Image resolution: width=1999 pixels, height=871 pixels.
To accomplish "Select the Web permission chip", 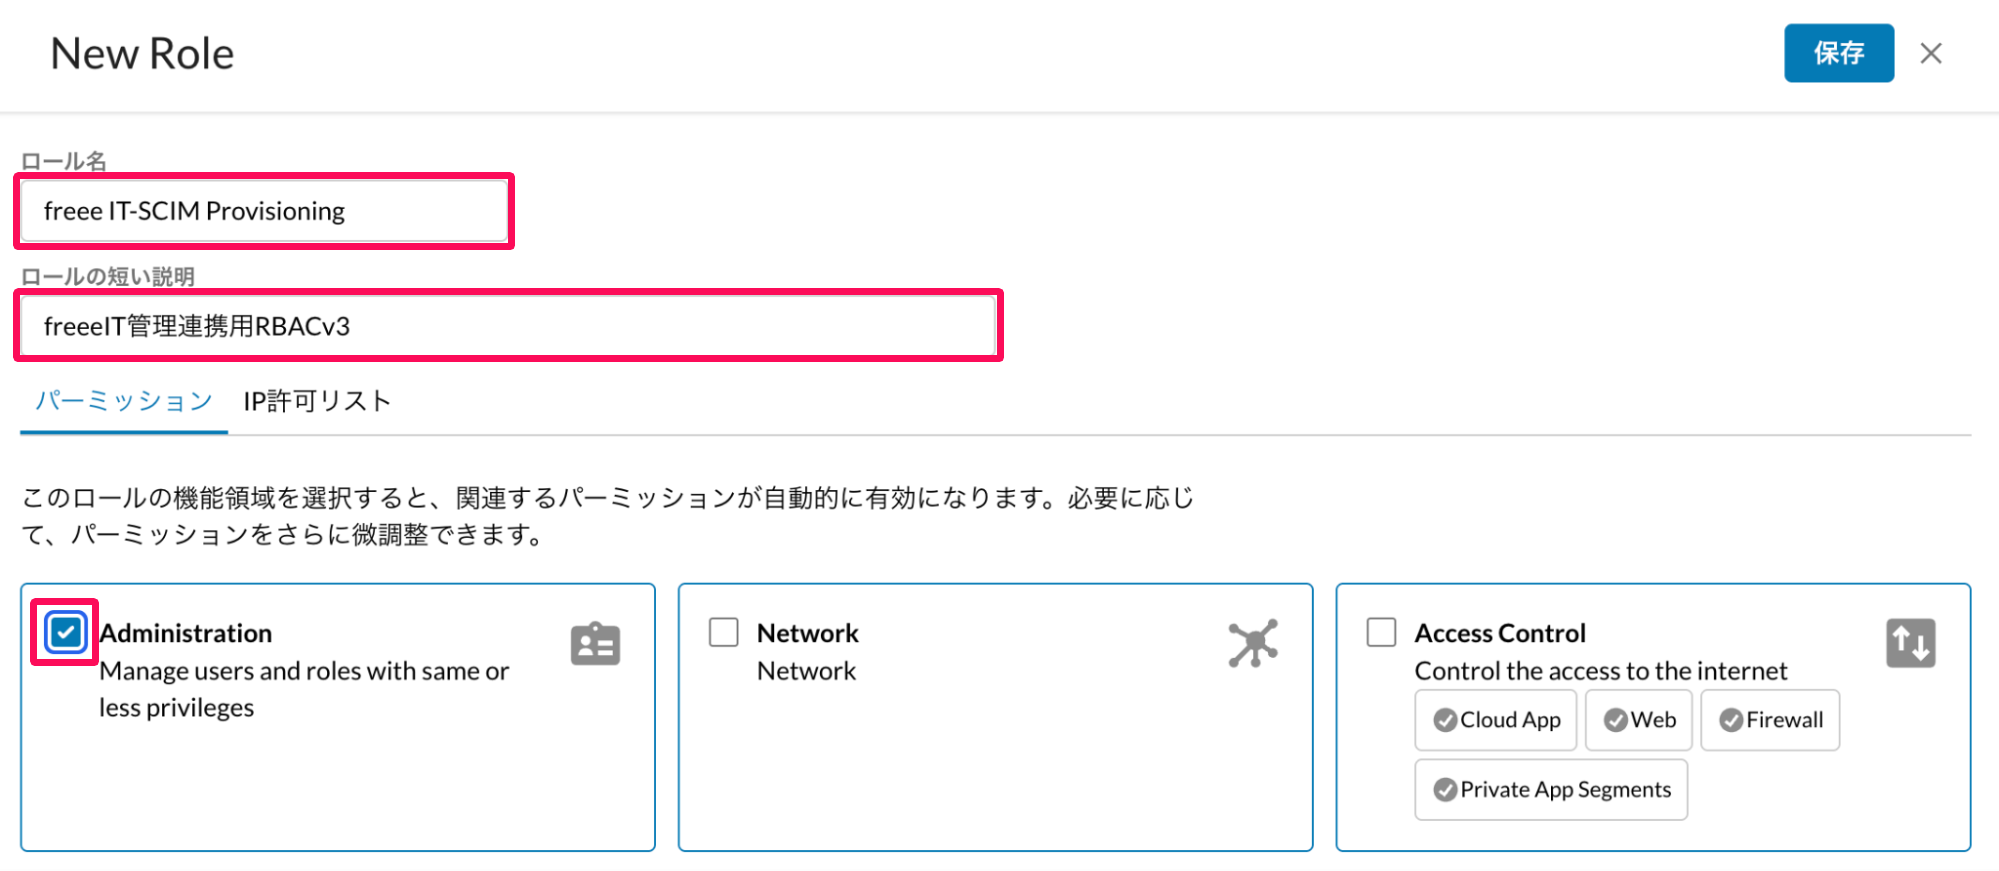I will pyautogui.click(x=1639, y=720).
